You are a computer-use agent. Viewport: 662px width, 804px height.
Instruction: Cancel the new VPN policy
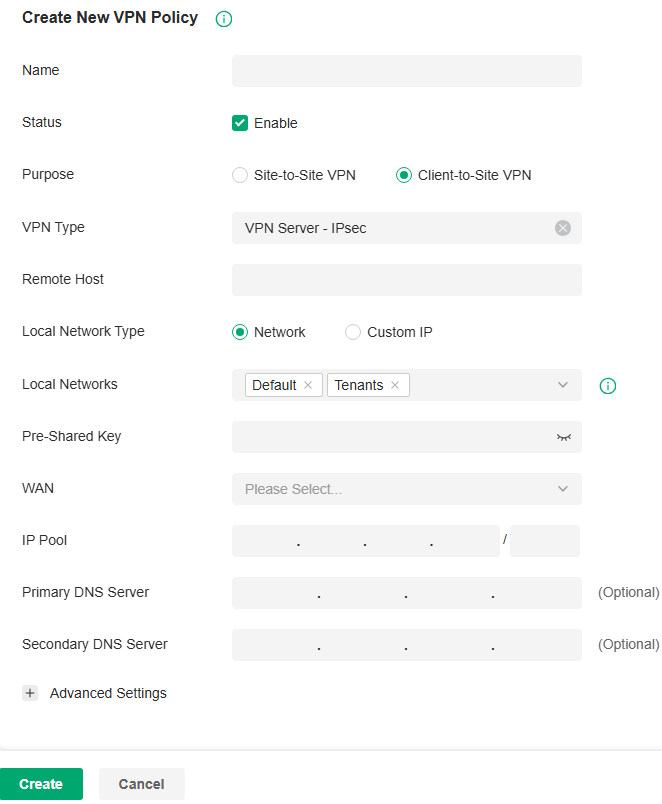[x=141, y=784]
